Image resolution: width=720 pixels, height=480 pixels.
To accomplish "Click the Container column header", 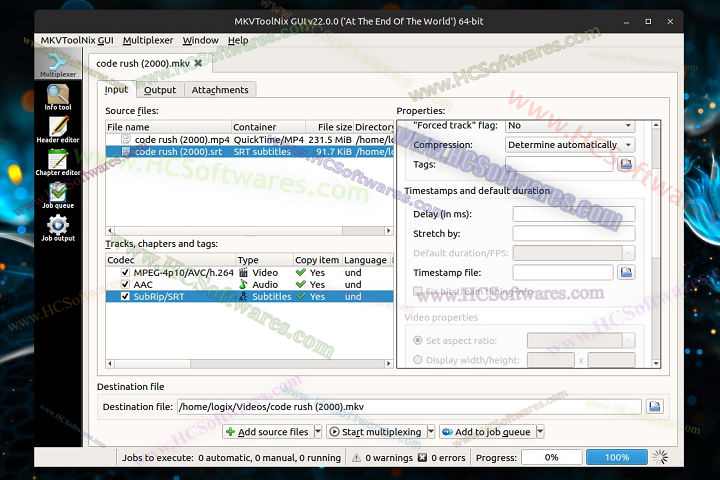I will (x=269, y=127).
